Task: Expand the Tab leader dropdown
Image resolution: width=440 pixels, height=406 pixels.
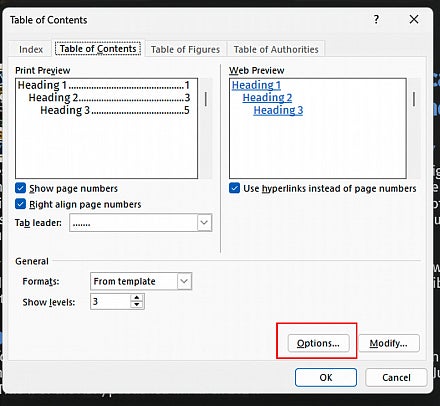Action: 204,222
